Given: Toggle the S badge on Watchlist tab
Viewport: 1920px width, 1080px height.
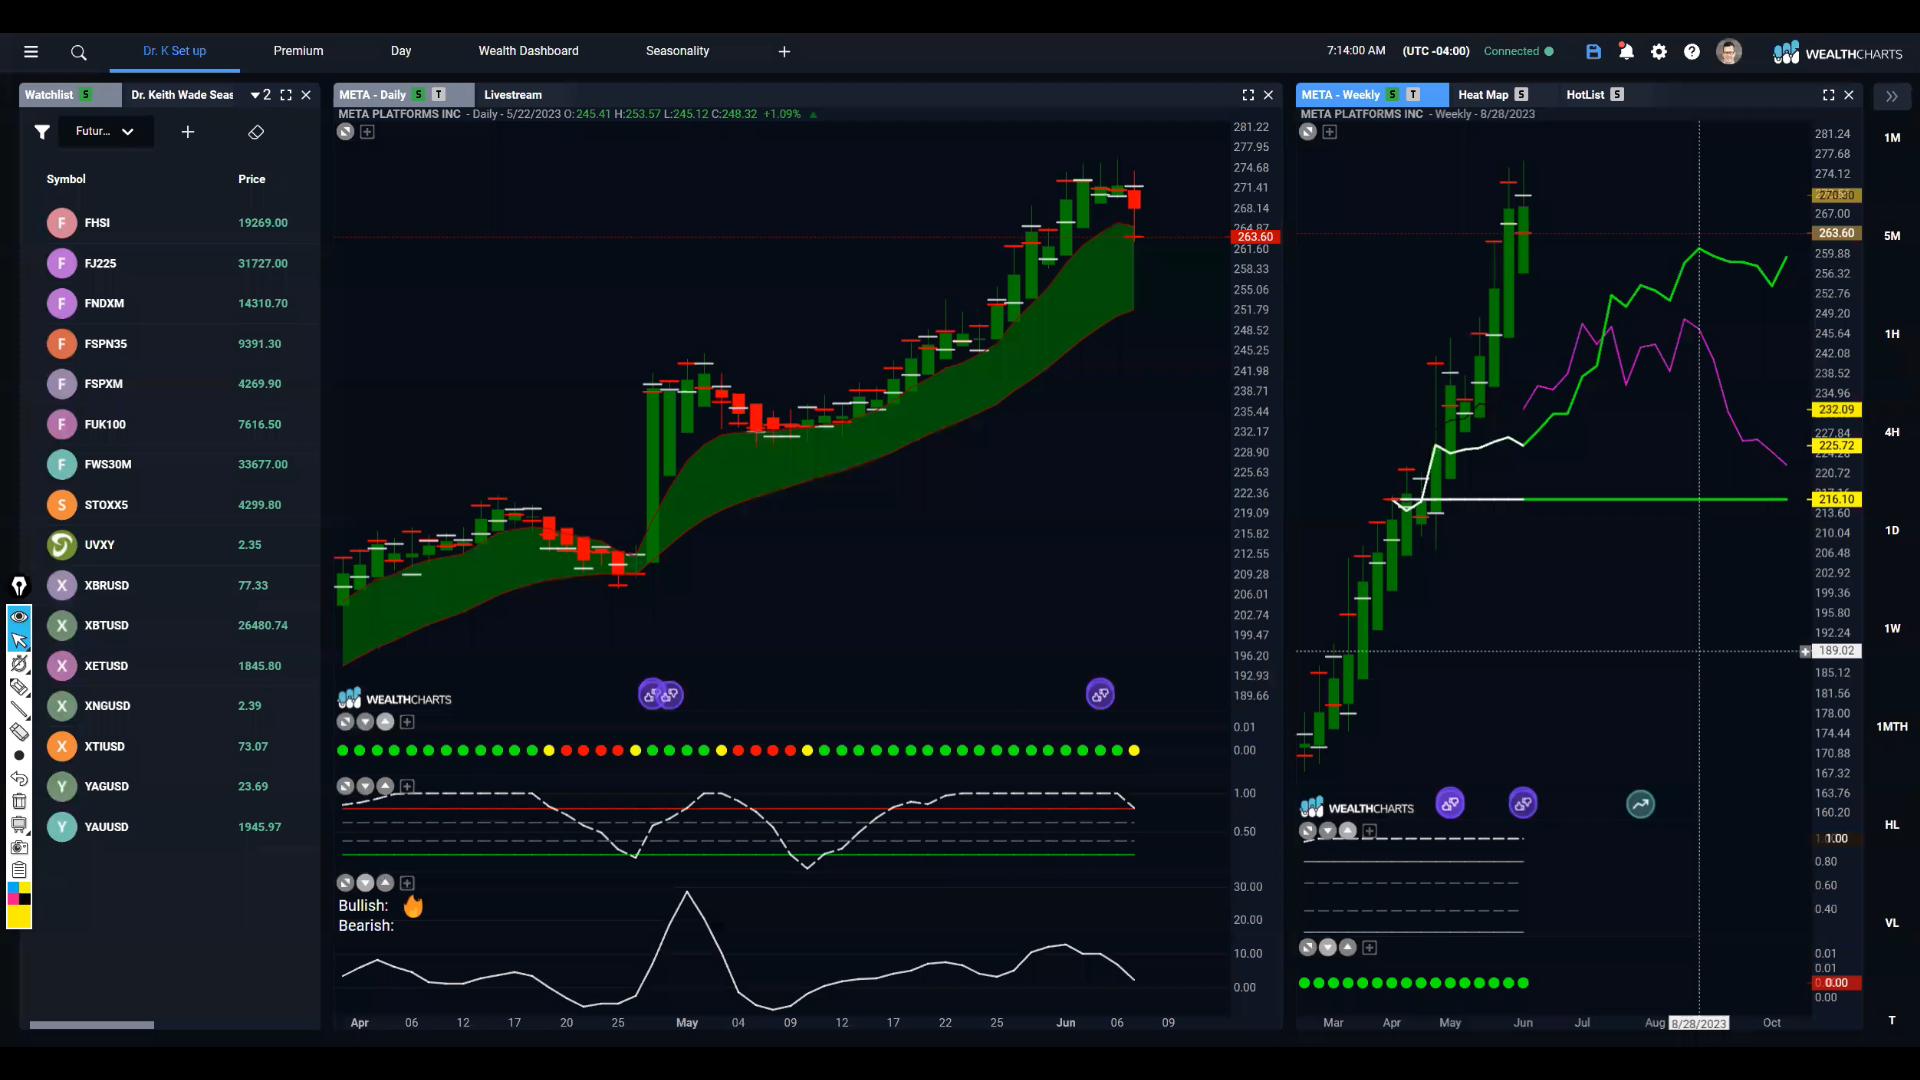Looking at the screenshot, I should click(x=86, y=95).
